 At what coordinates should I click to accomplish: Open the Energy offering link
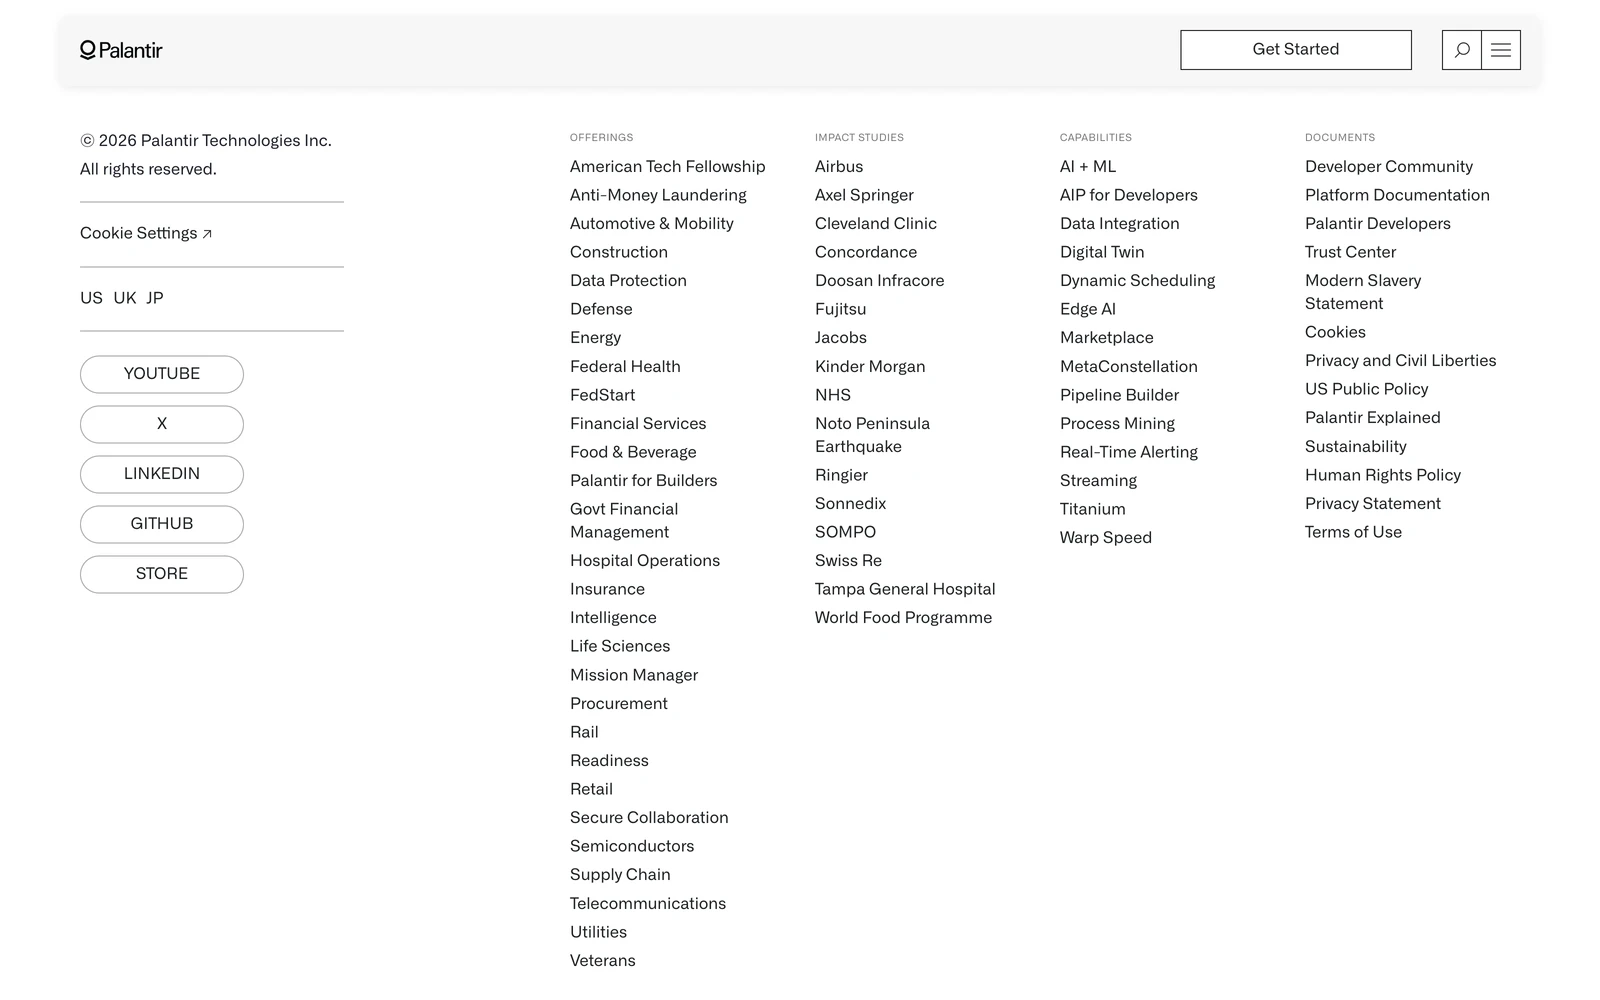595,338
